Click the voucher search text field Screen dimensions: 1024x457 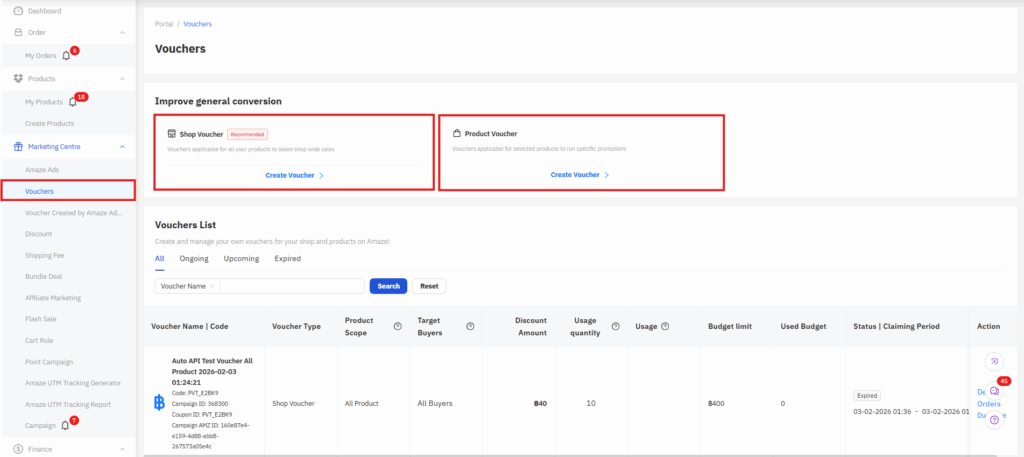point(292,286)
